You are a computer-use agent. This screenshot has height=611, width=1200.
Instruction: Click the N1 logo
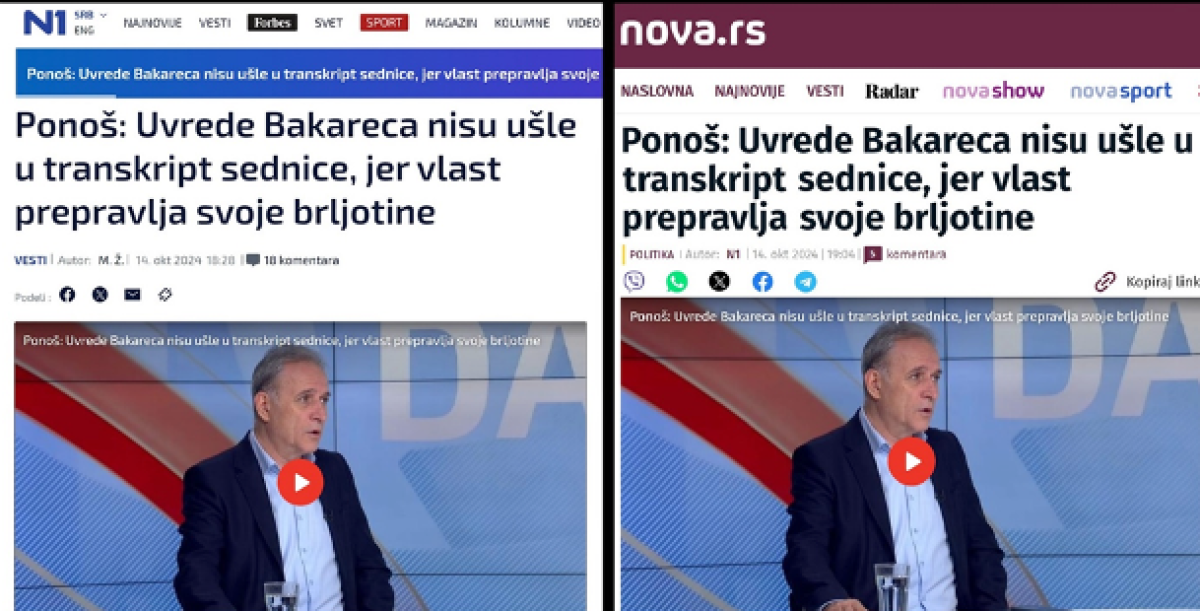[44, 22]
